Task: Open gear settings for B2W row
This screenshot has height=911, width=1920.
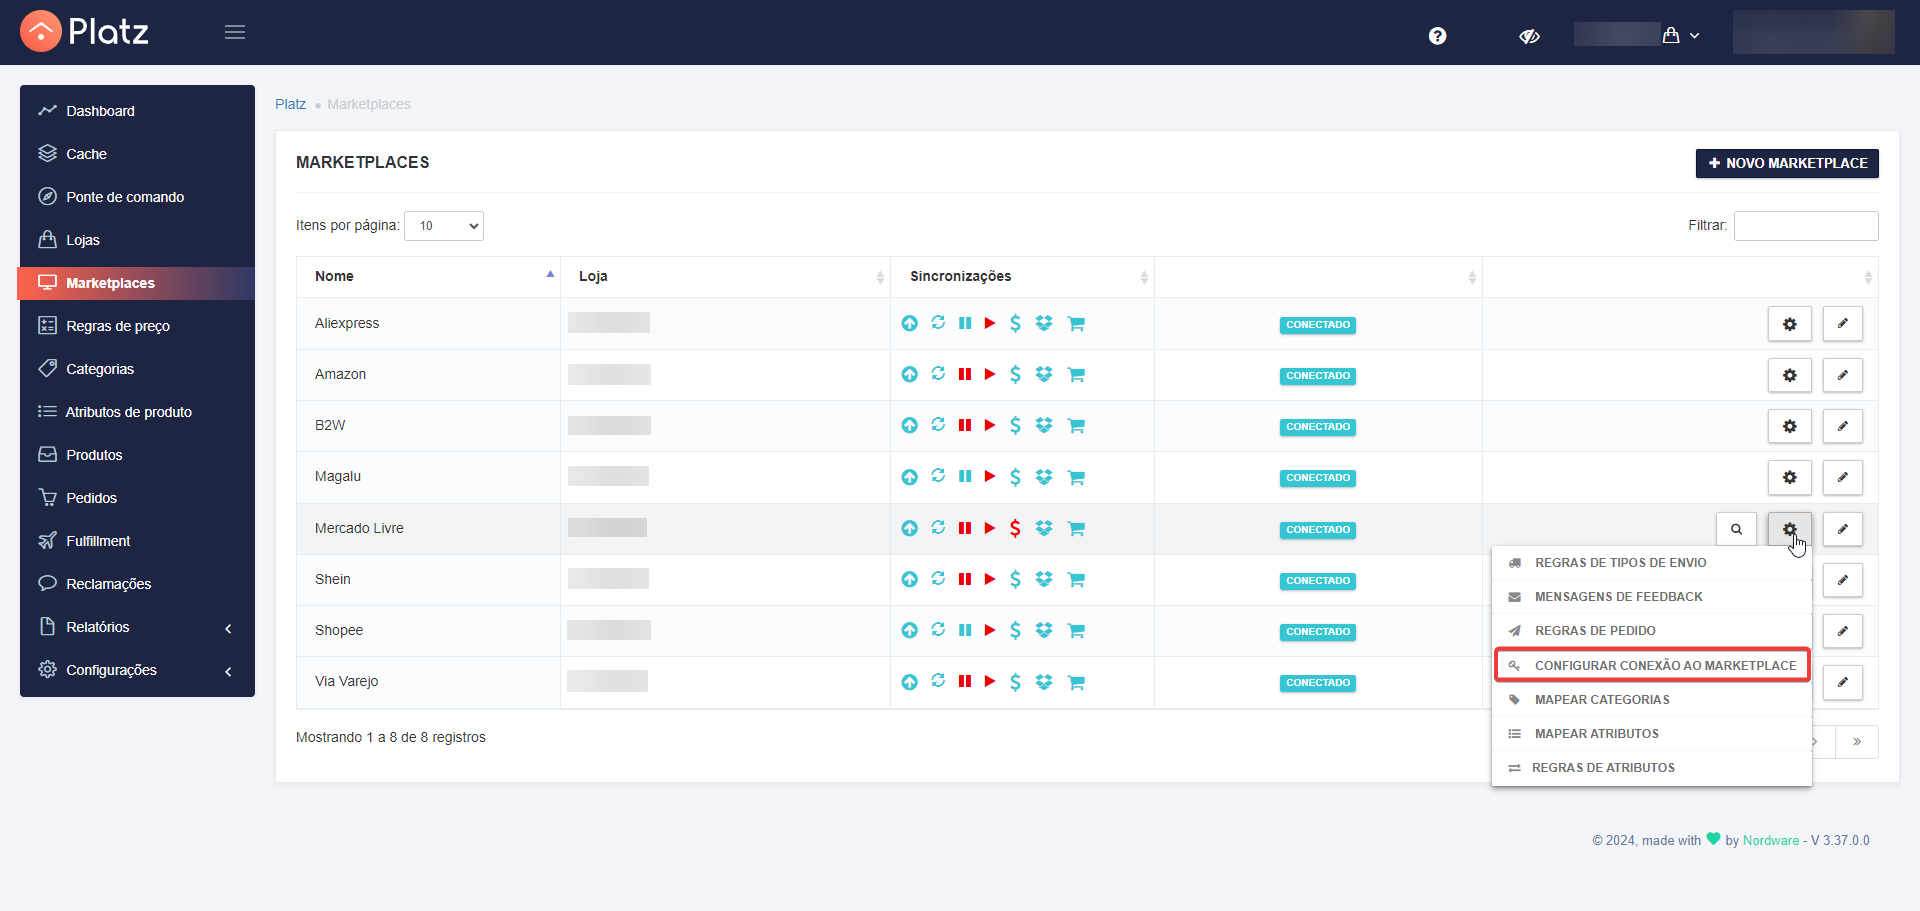Action: click(1789, 426)
